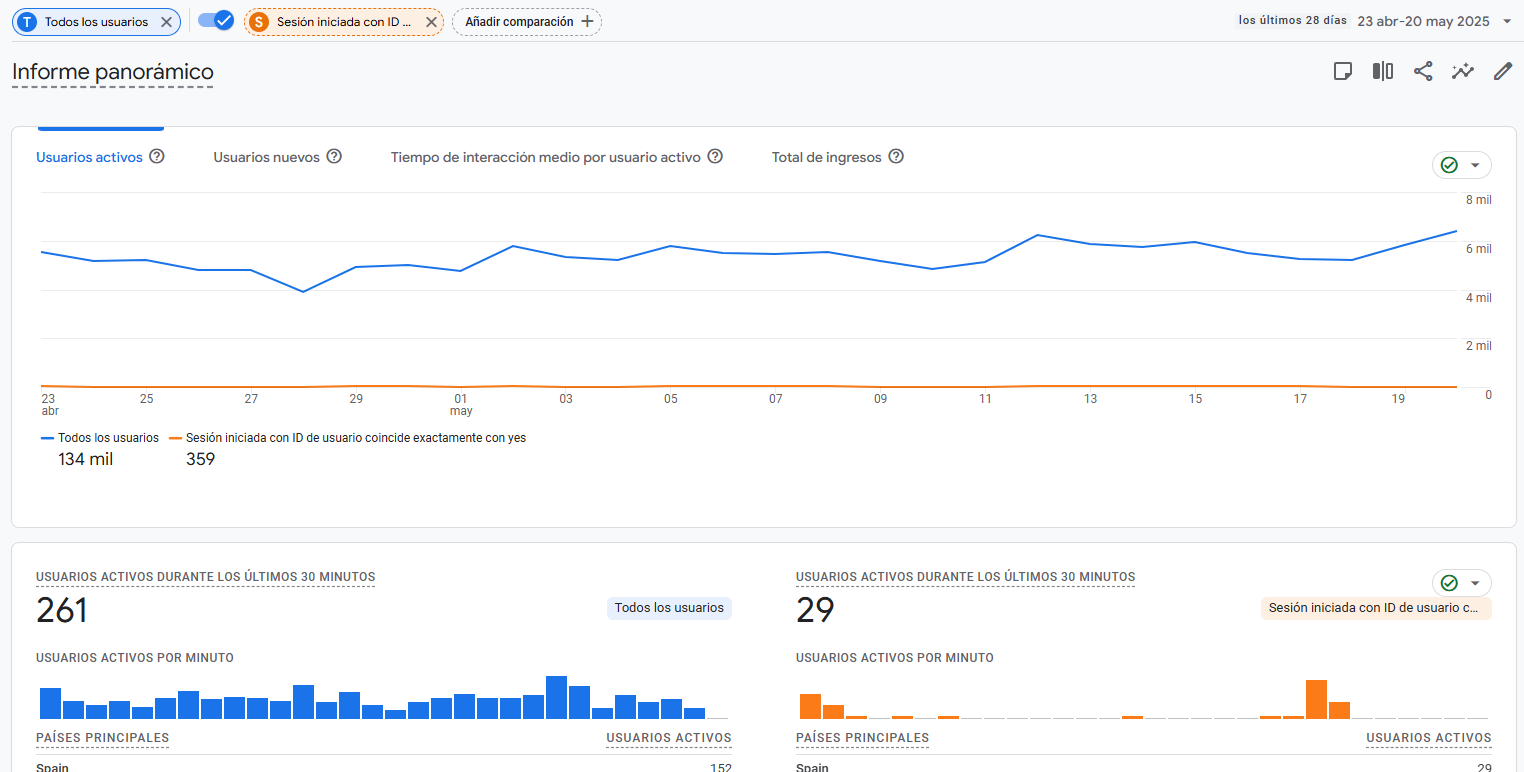The height and width of the screenshot is (772, 1524).
Task: Open the notes icon in report header
Action: (1343, 71)
